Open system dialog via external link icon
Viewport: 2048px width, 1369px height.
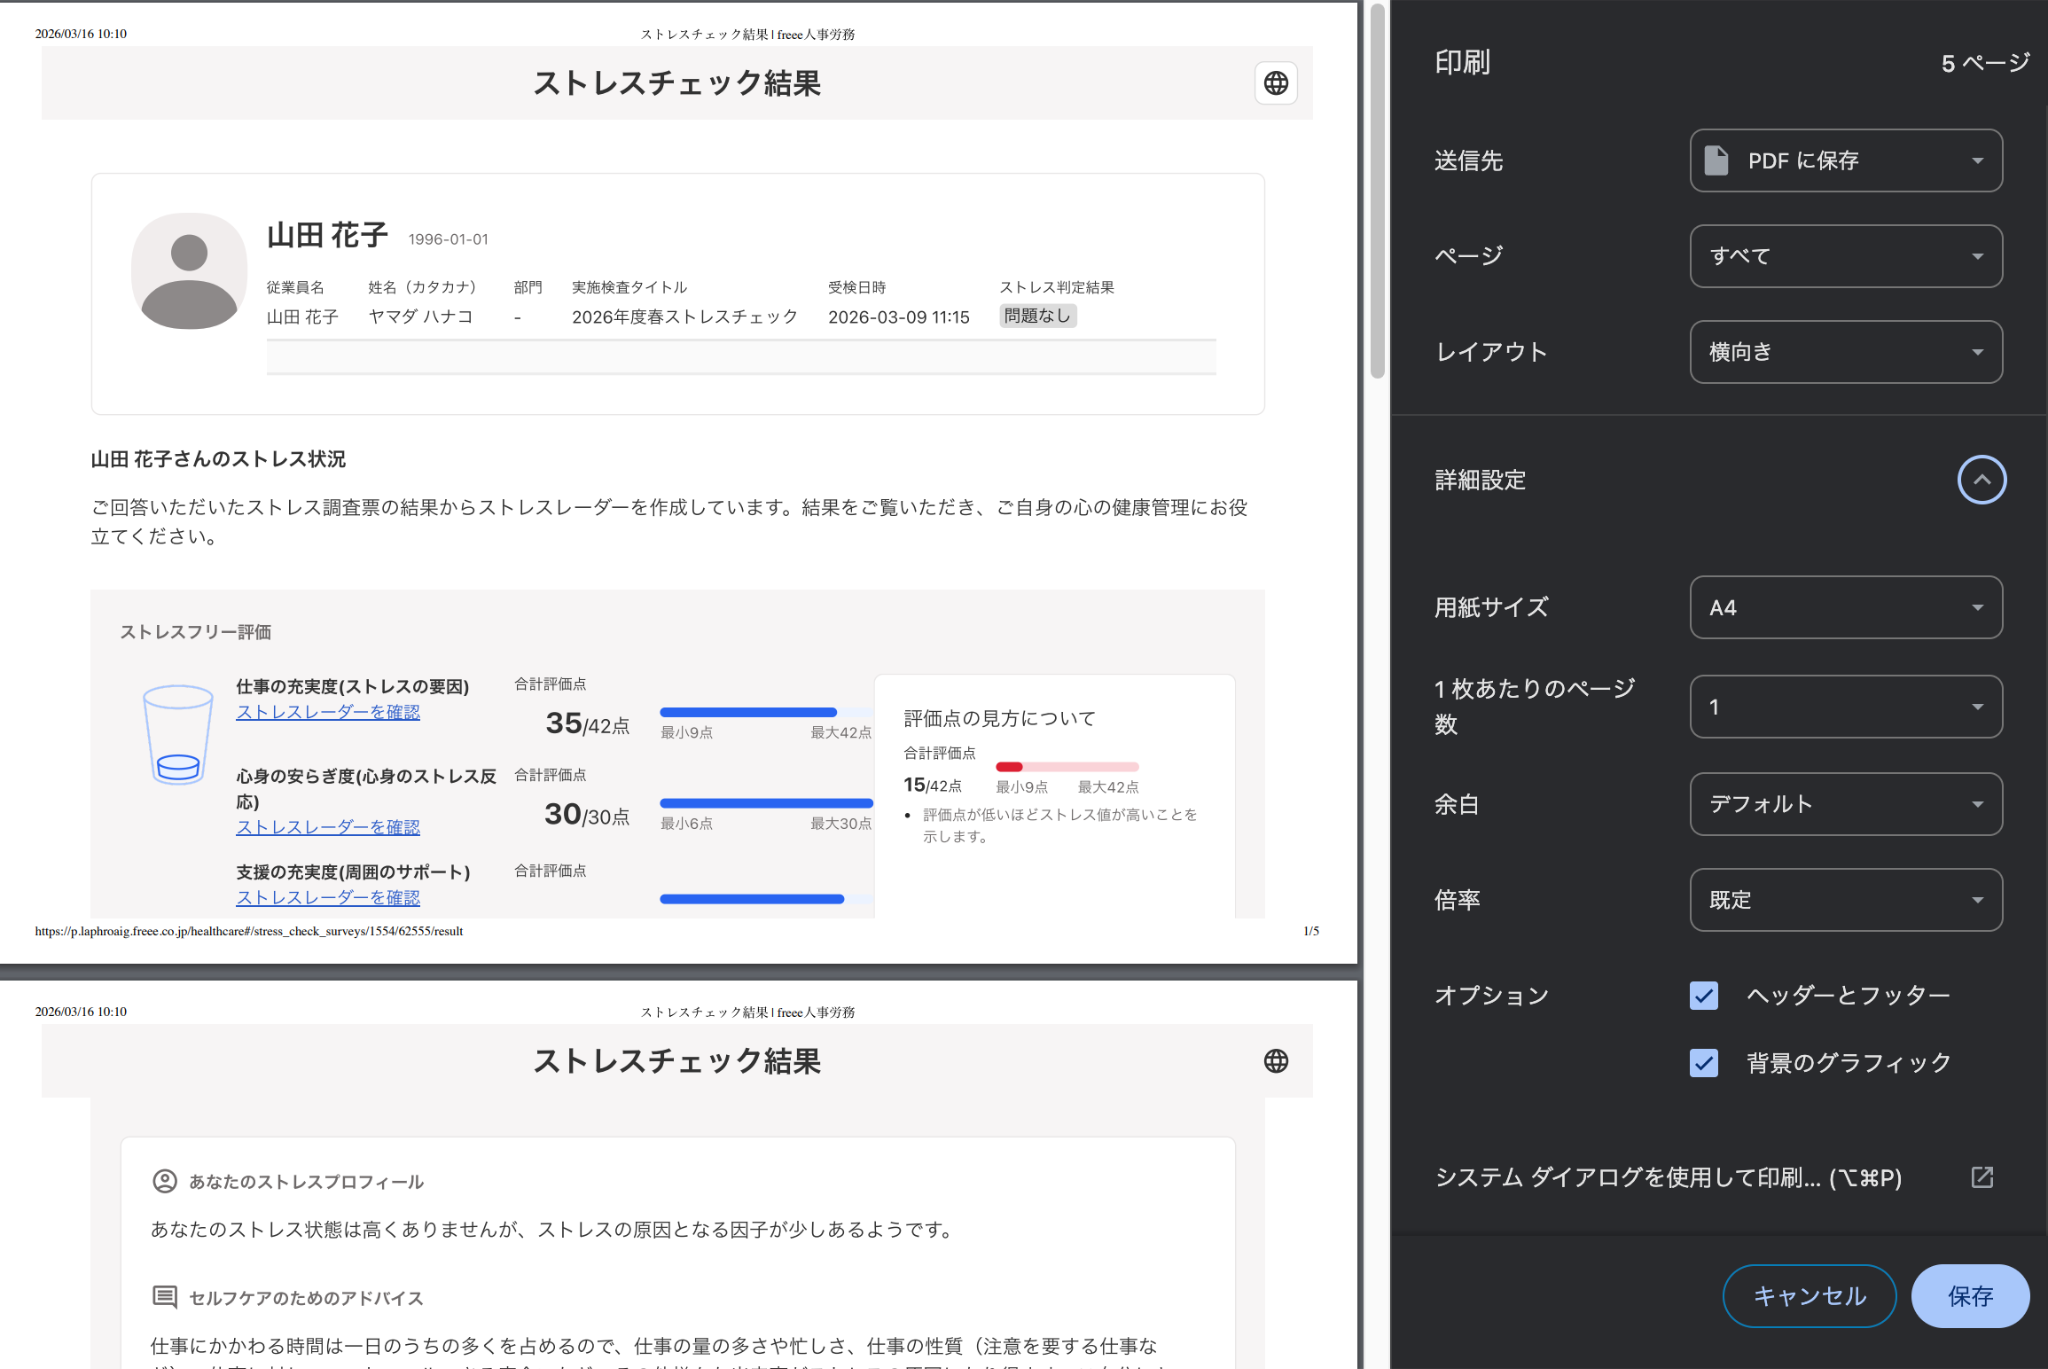(x=1981, y=1177)
